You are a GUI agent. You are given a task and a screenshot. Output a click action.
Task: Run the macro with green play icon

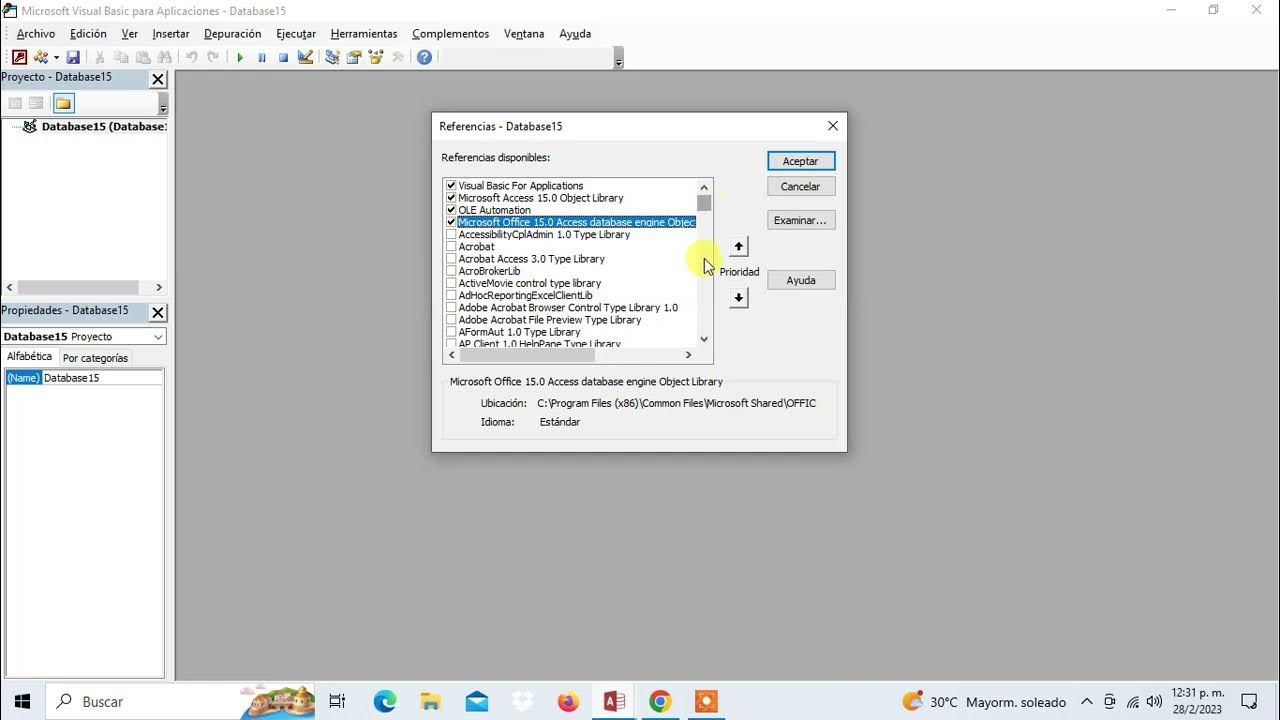pos(239,58)
